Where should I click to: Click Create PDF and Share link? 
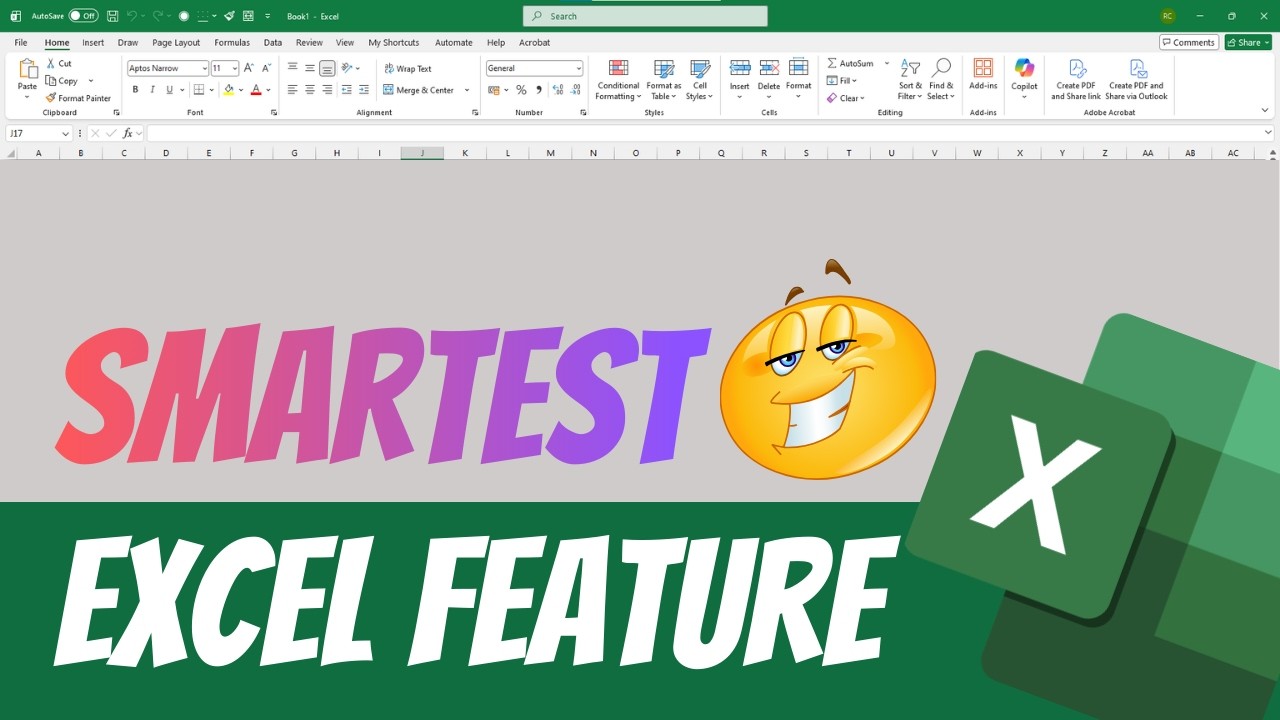point(1076,80)
